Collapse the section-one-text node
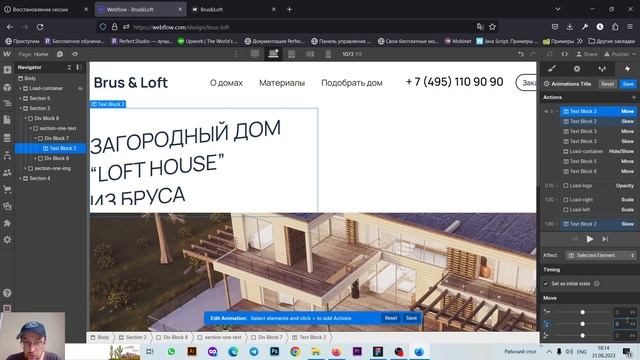 (30, 128)
